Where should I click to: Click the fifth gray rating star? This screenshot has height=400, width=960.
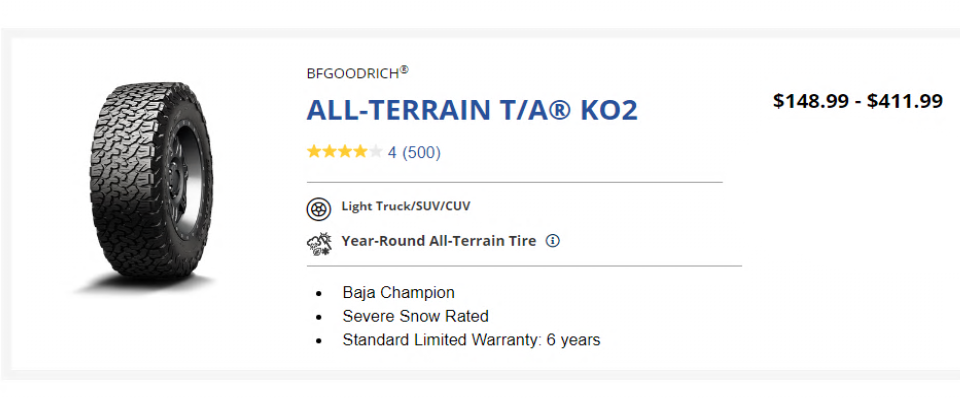375,152
